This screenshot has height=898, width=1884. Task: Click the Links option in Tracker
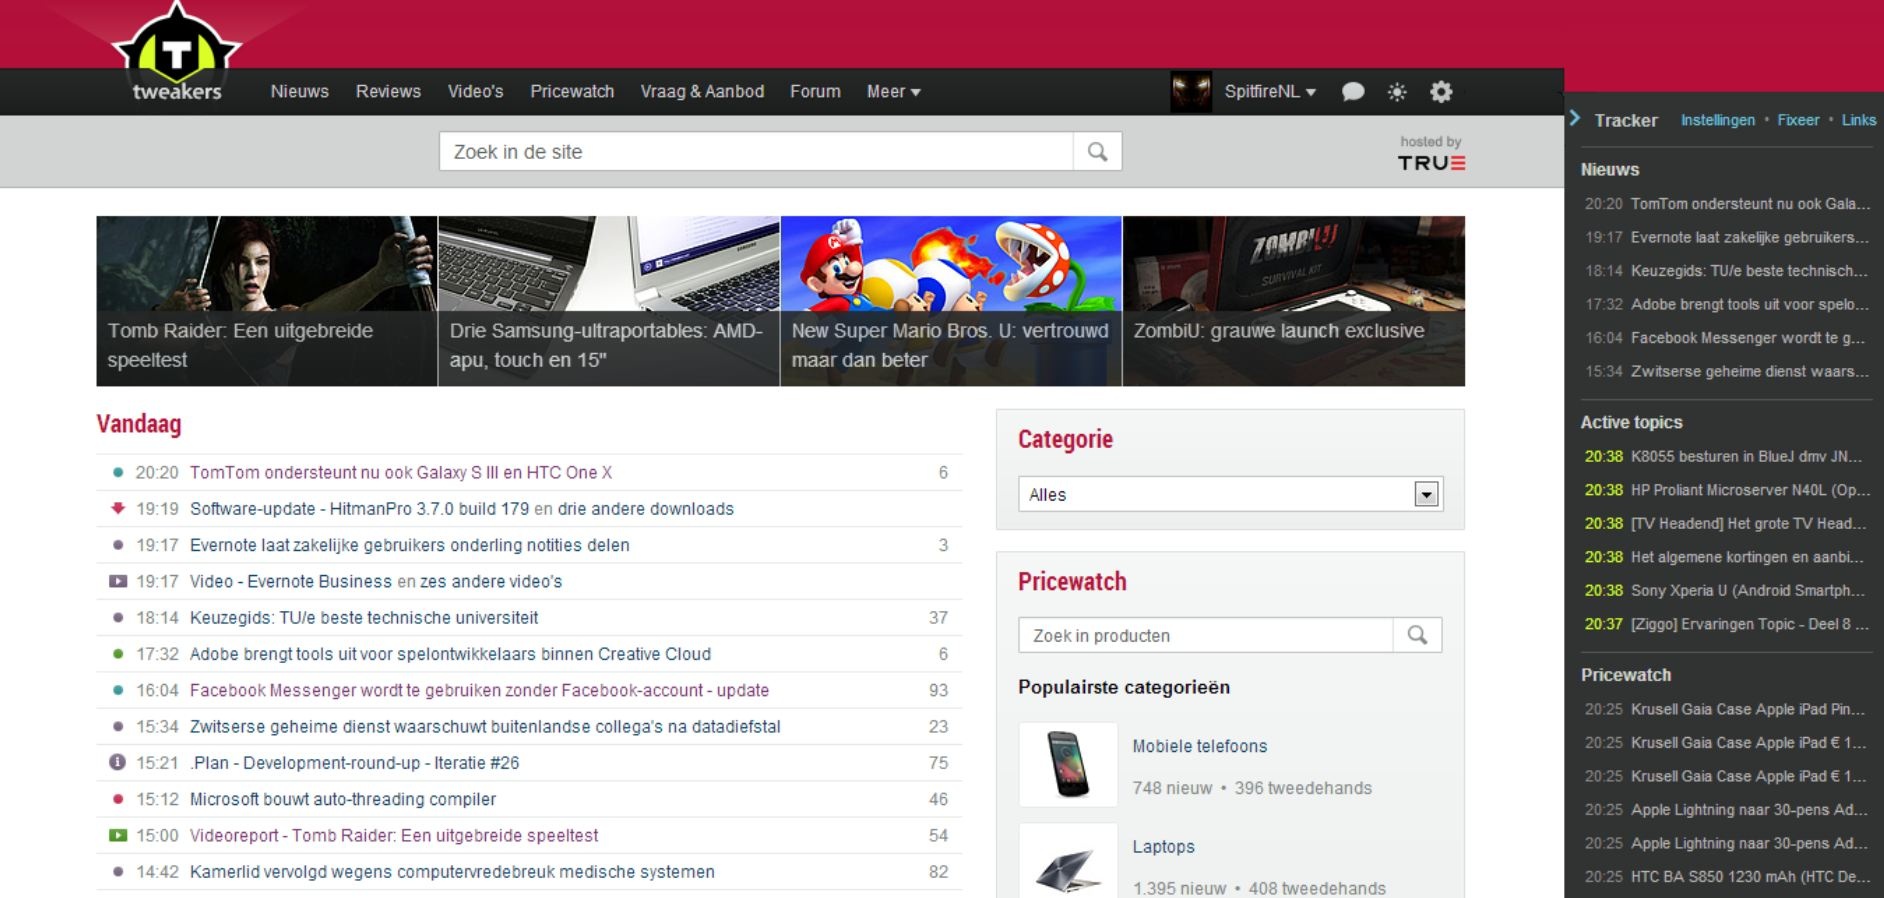point(1859,120)
